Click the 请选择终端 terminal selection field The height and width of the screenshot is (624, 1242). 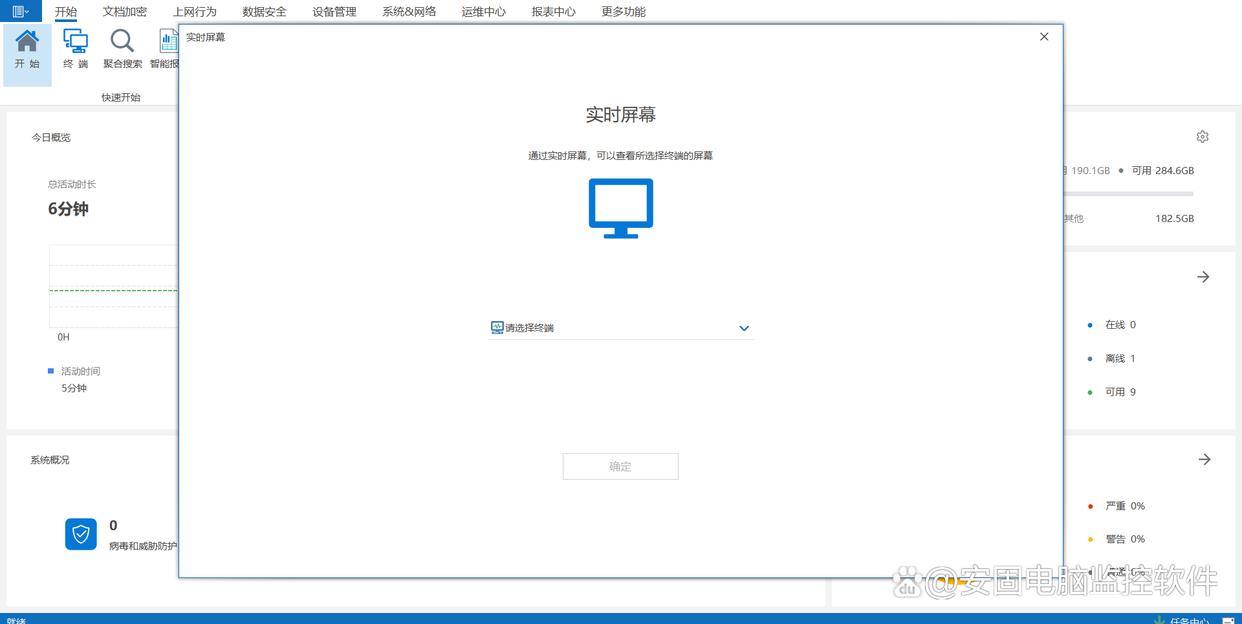tap(621, 328)
